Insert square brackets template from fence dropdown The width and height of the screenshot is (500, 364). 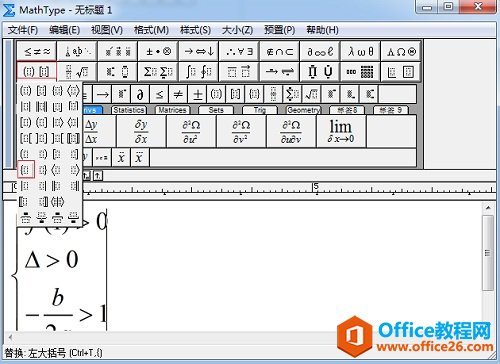pyautogui.click(x=41, y=91)
